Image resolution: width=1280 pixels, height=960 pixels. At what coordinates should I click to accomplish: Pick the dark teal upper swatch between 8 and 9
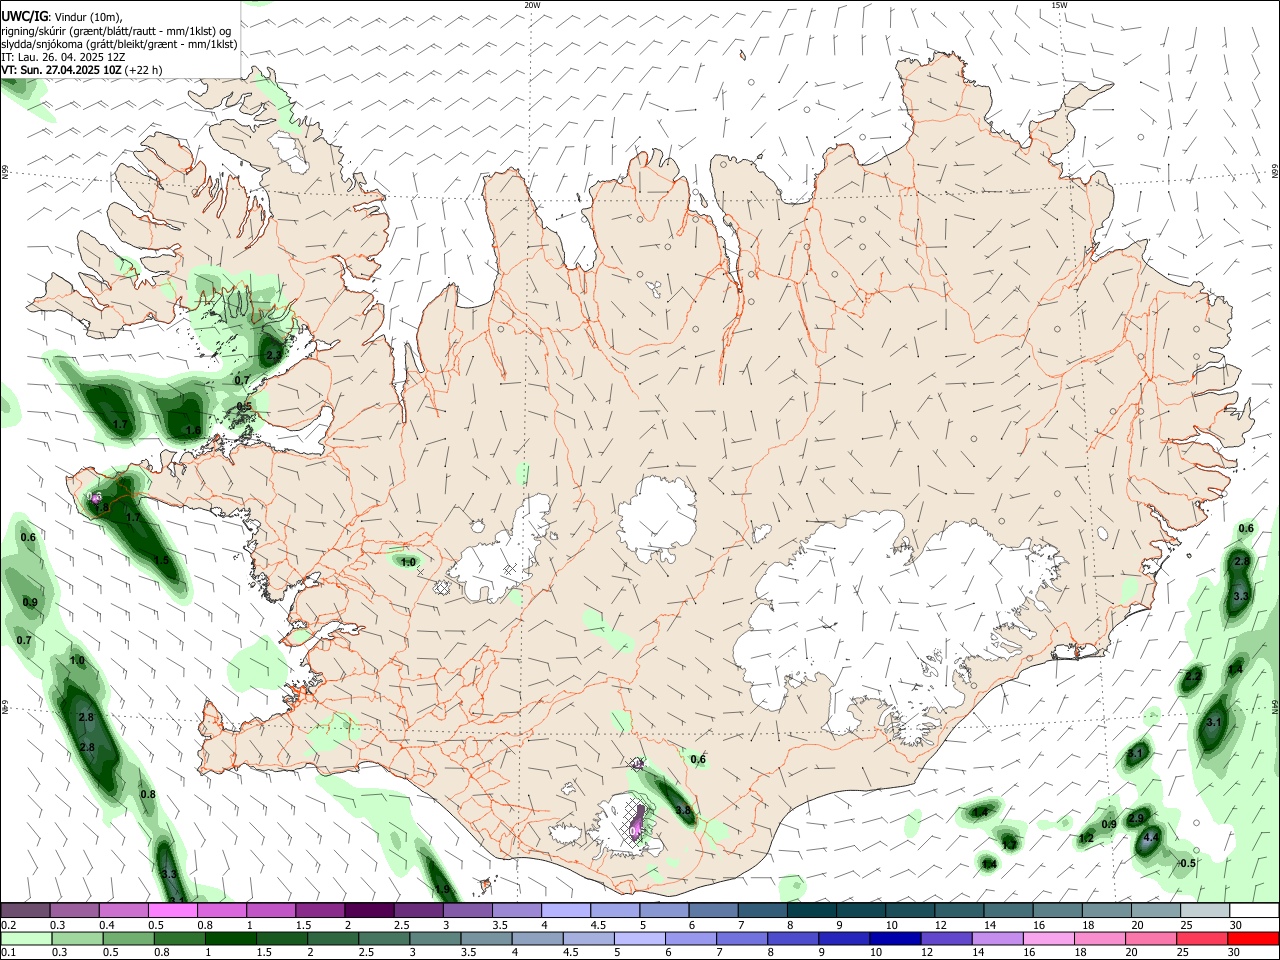812,911
